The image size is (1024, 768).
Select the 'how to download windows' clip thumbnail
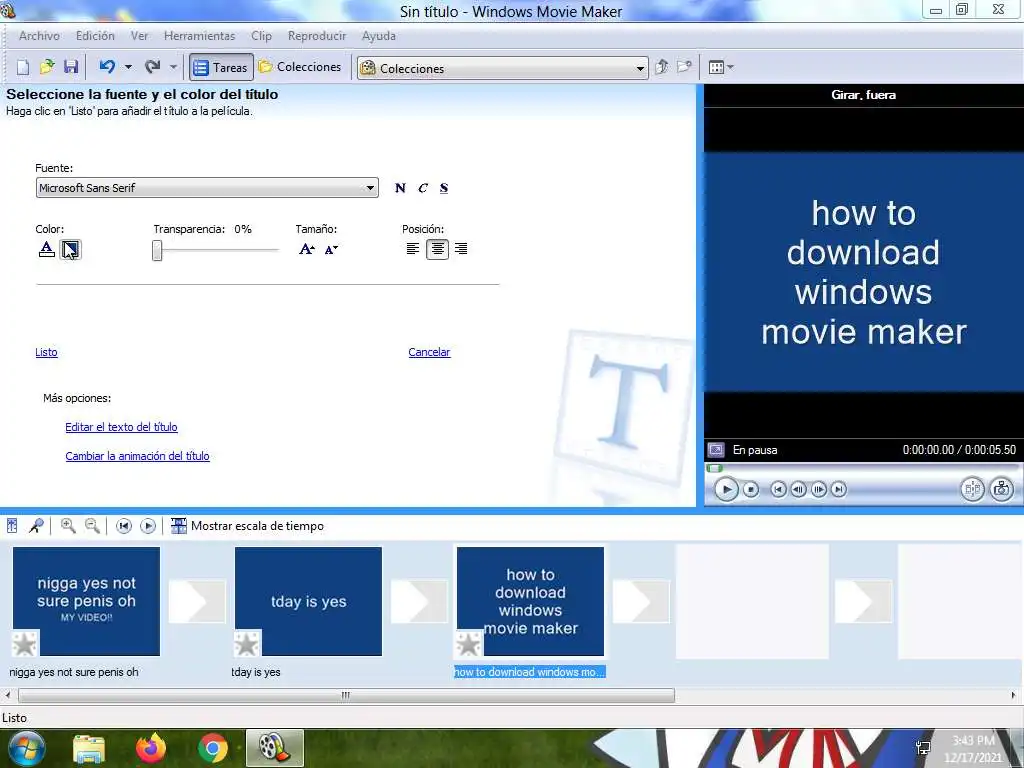(x=530, y=601)
